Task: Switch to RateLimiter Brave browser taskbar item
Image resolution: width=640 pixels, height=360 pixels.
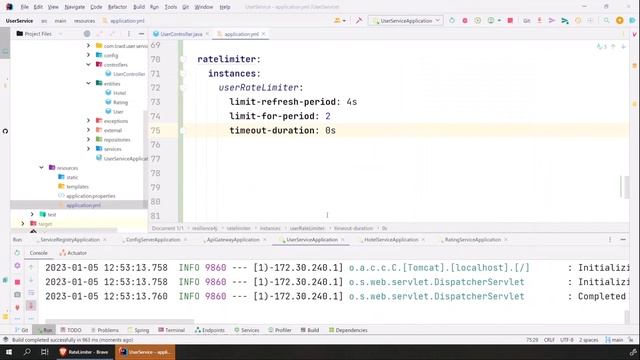Action: 84,352
